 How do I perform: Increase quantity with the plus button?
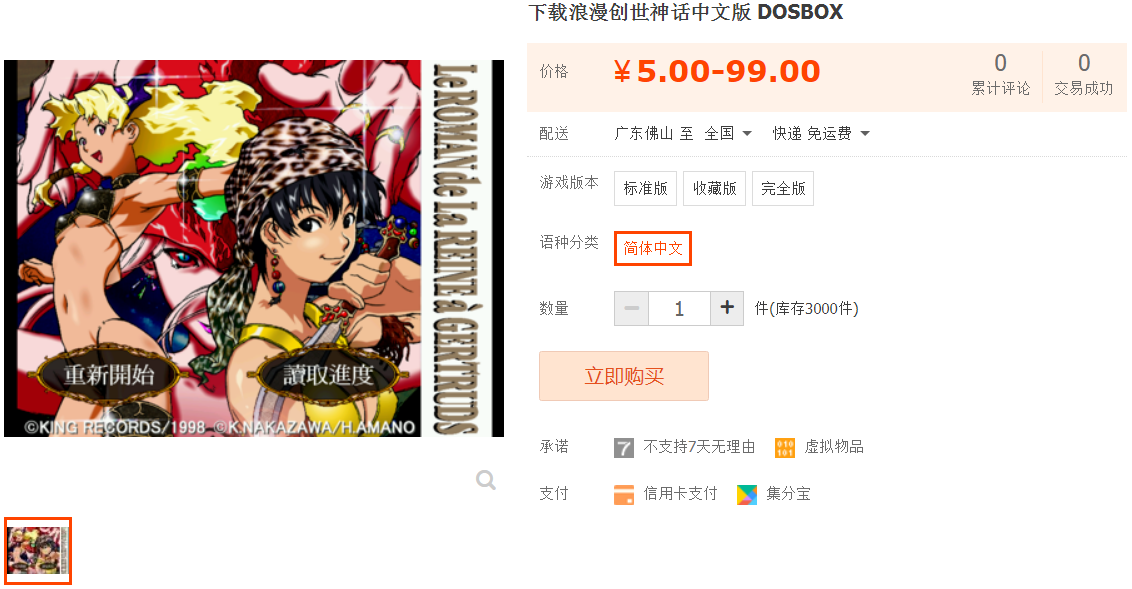[727, 308]
